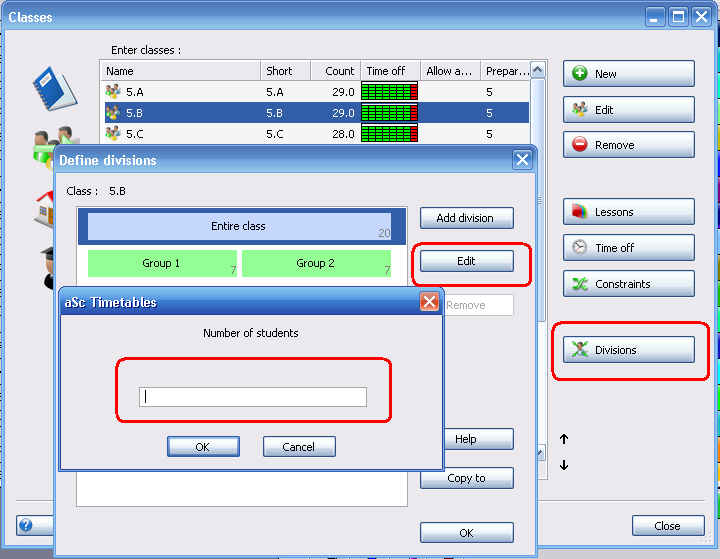The image size is (720, 559).
Task: Close the aSc Timetables popup
Action: pyautogui.click(x=429, y=302)
